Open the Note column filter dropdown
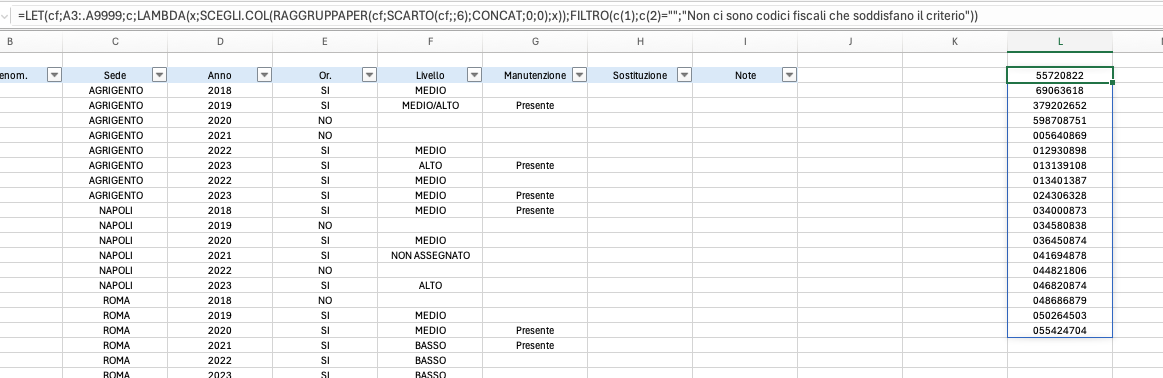This screenshot has height=378, width=1163. click(789, 75)
